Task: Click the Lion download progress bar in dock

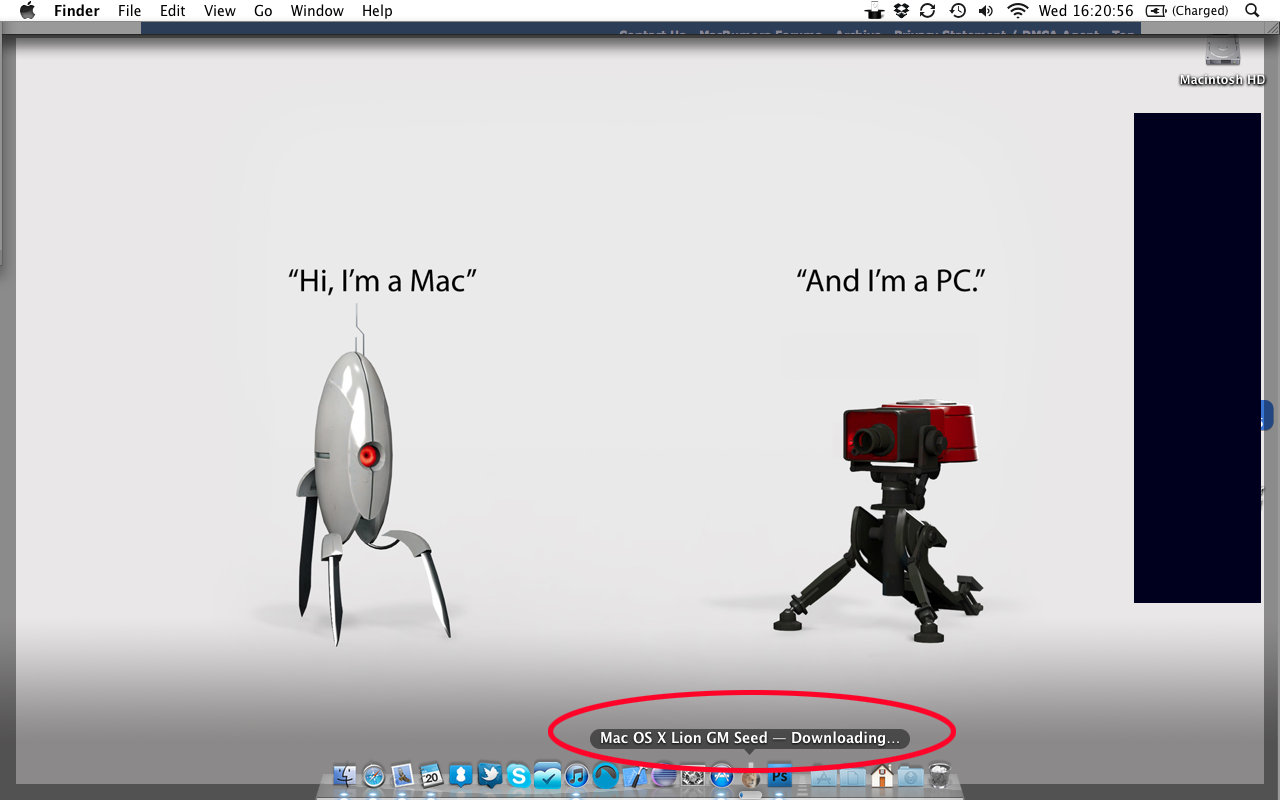Action: [750, 795]
